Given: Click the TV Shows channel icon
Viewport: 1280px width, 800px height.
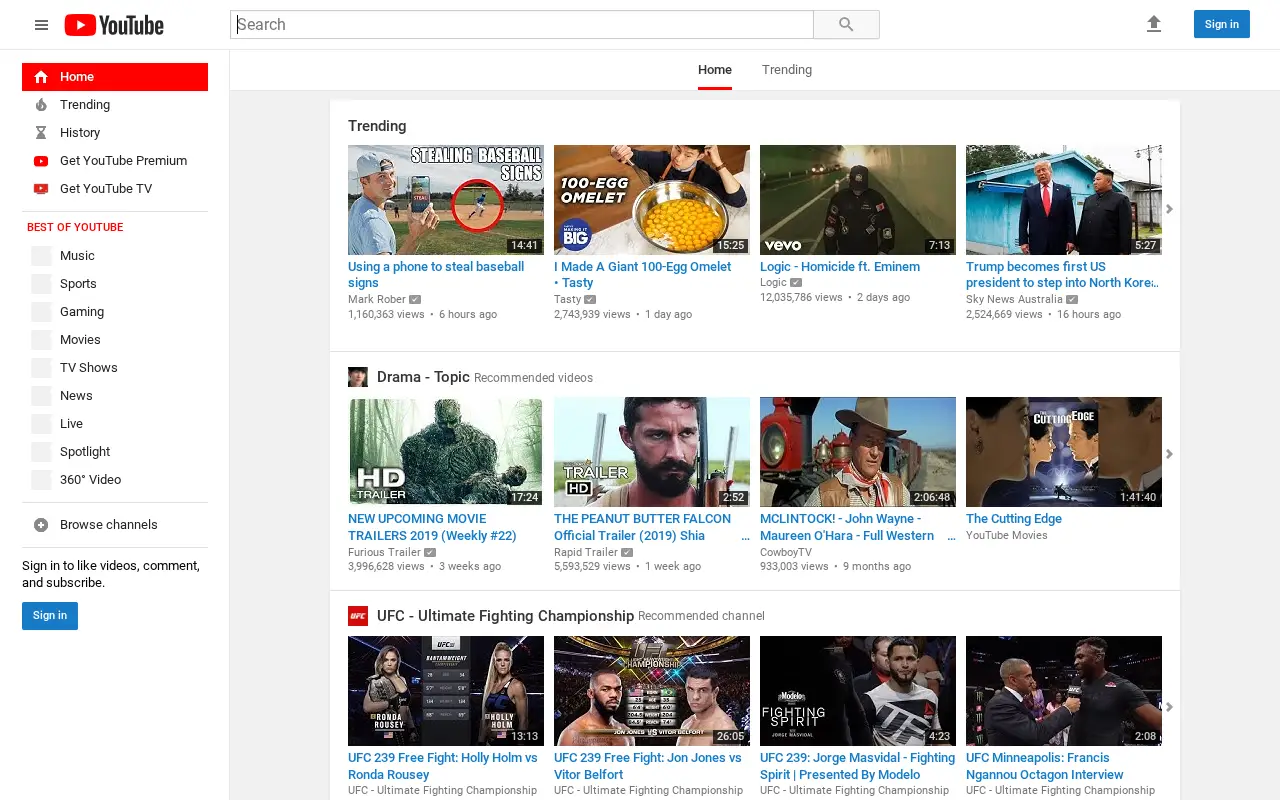Looking at the screenshot, I should point(41,368).
